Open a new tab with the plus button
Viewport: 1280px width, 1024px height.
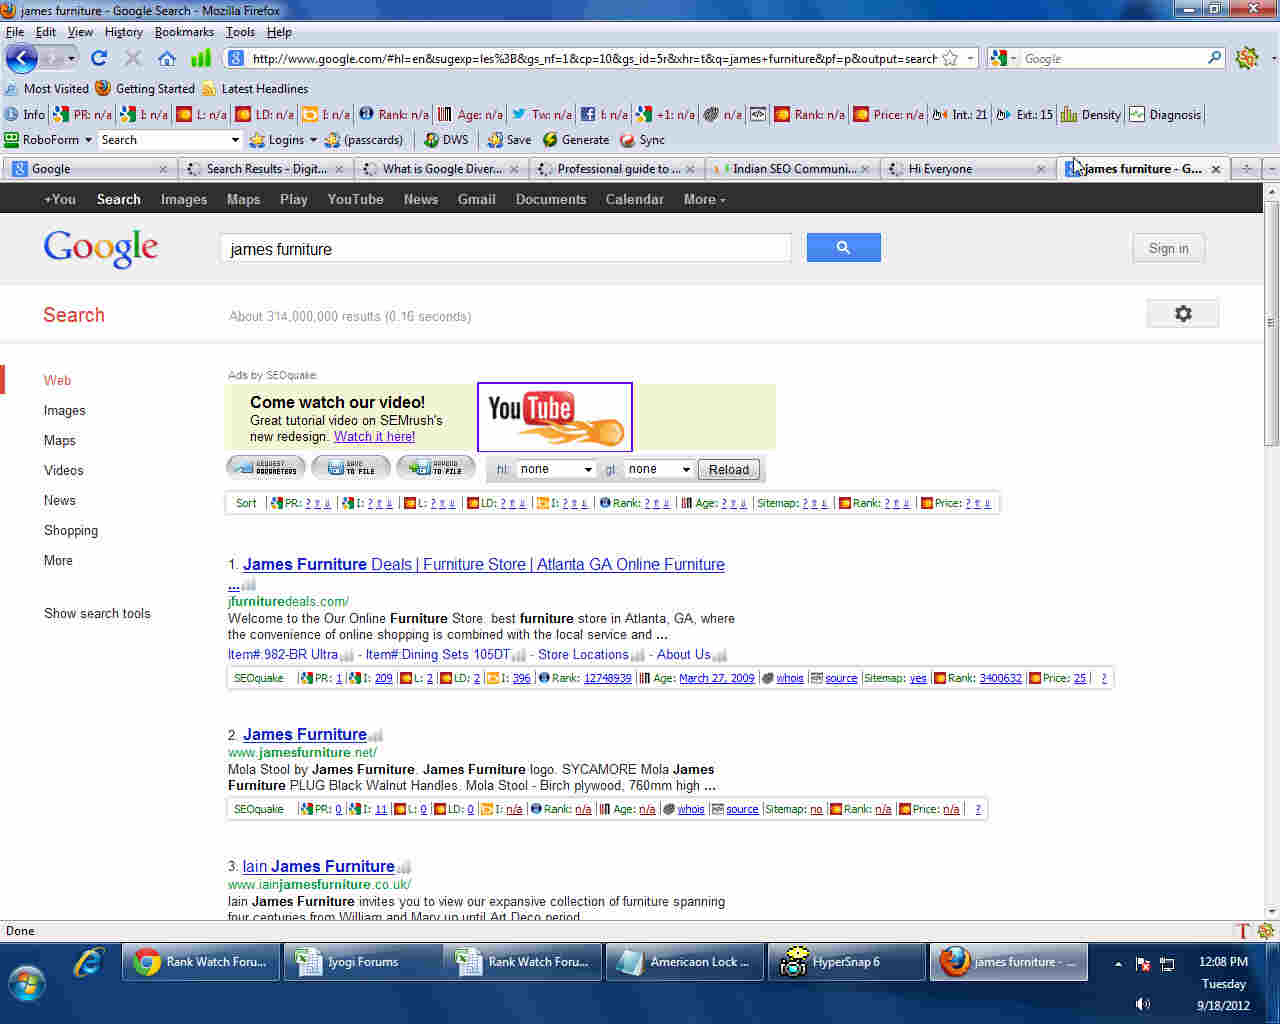coord(1247,169)
